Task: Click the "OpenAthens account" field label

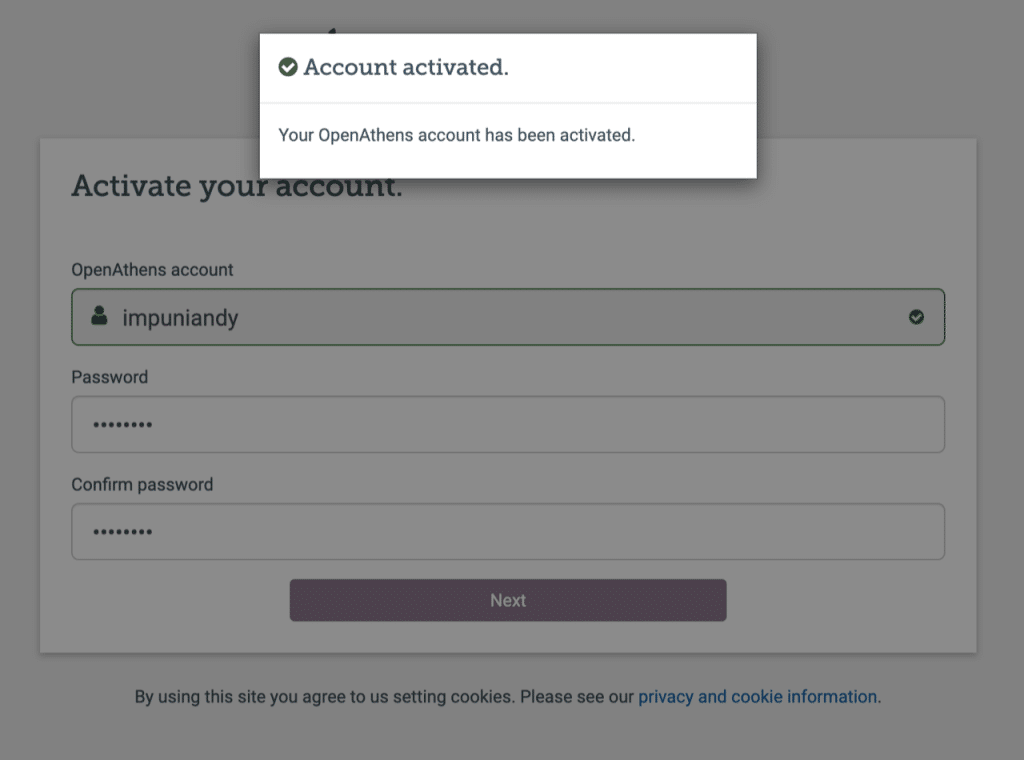Action: pos(152,270)
